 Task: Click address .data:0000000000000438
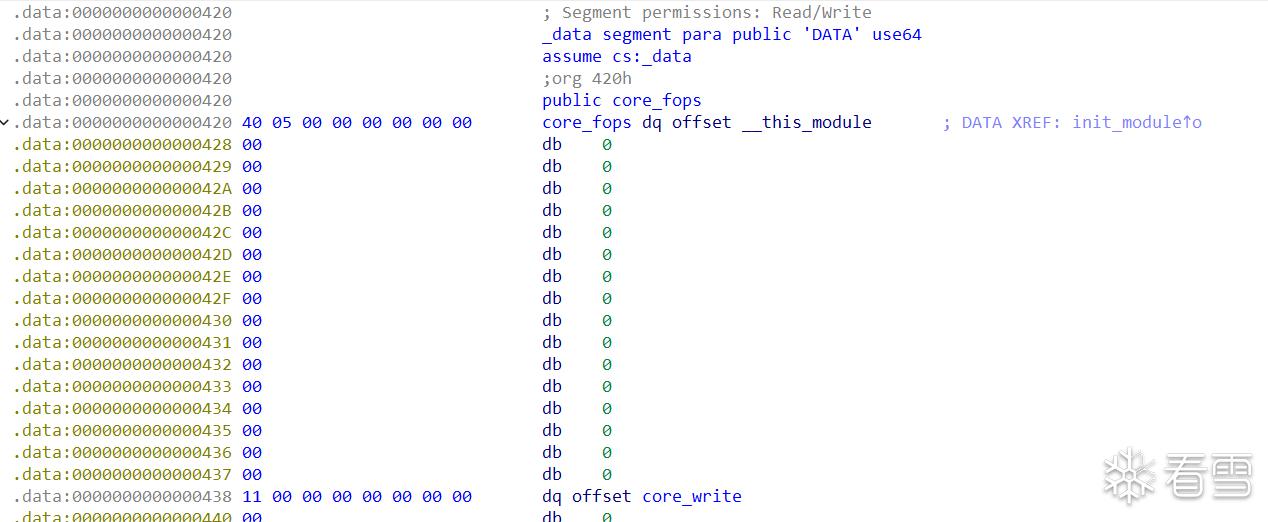122,497
